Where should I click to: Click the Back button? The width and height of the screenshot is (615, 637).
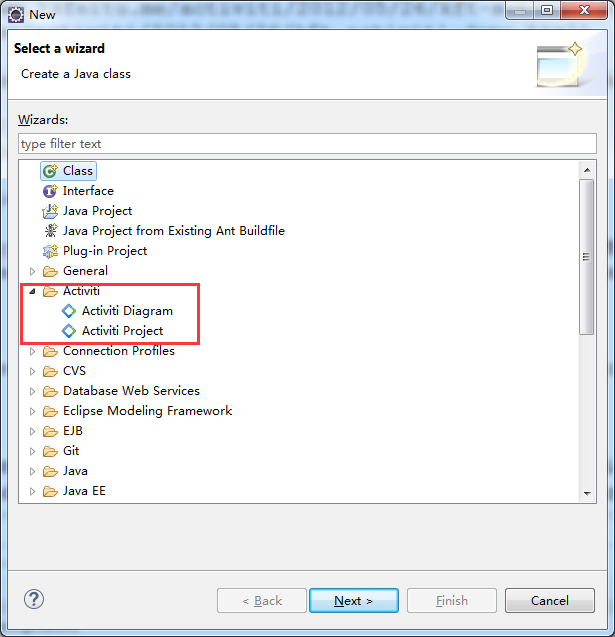(262, 600)
